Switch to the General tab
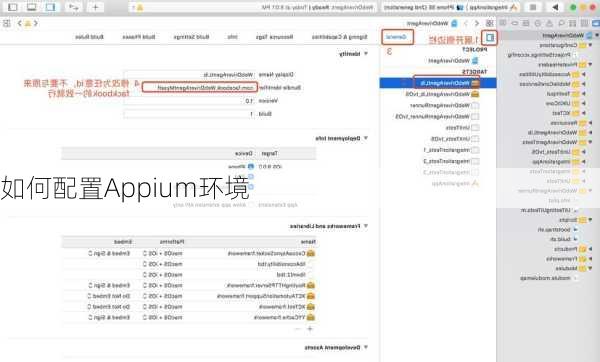The image size is (600, 362). 396,37
